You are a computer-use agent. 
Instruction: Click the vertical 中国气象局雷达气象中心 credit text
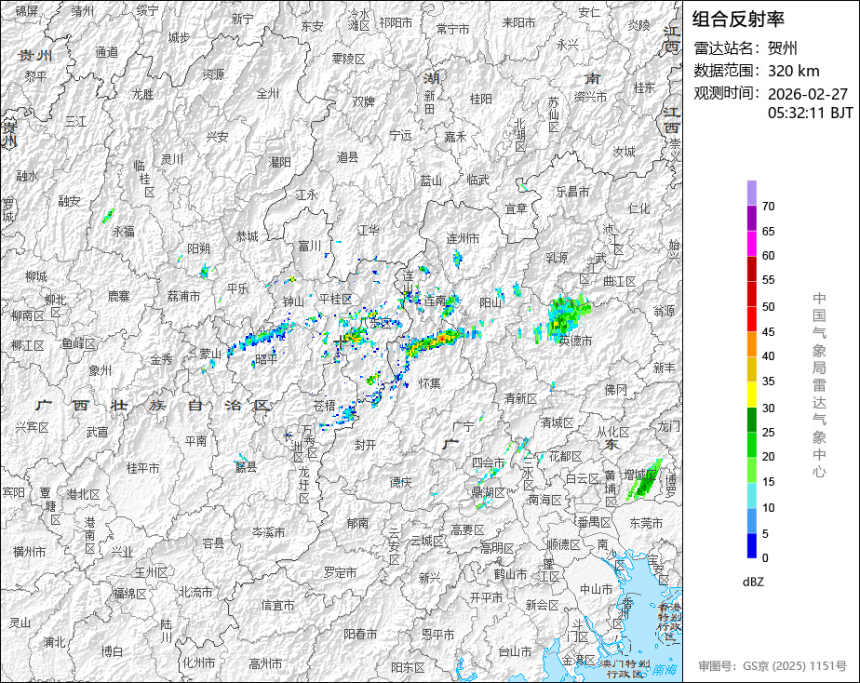(819, 385)
